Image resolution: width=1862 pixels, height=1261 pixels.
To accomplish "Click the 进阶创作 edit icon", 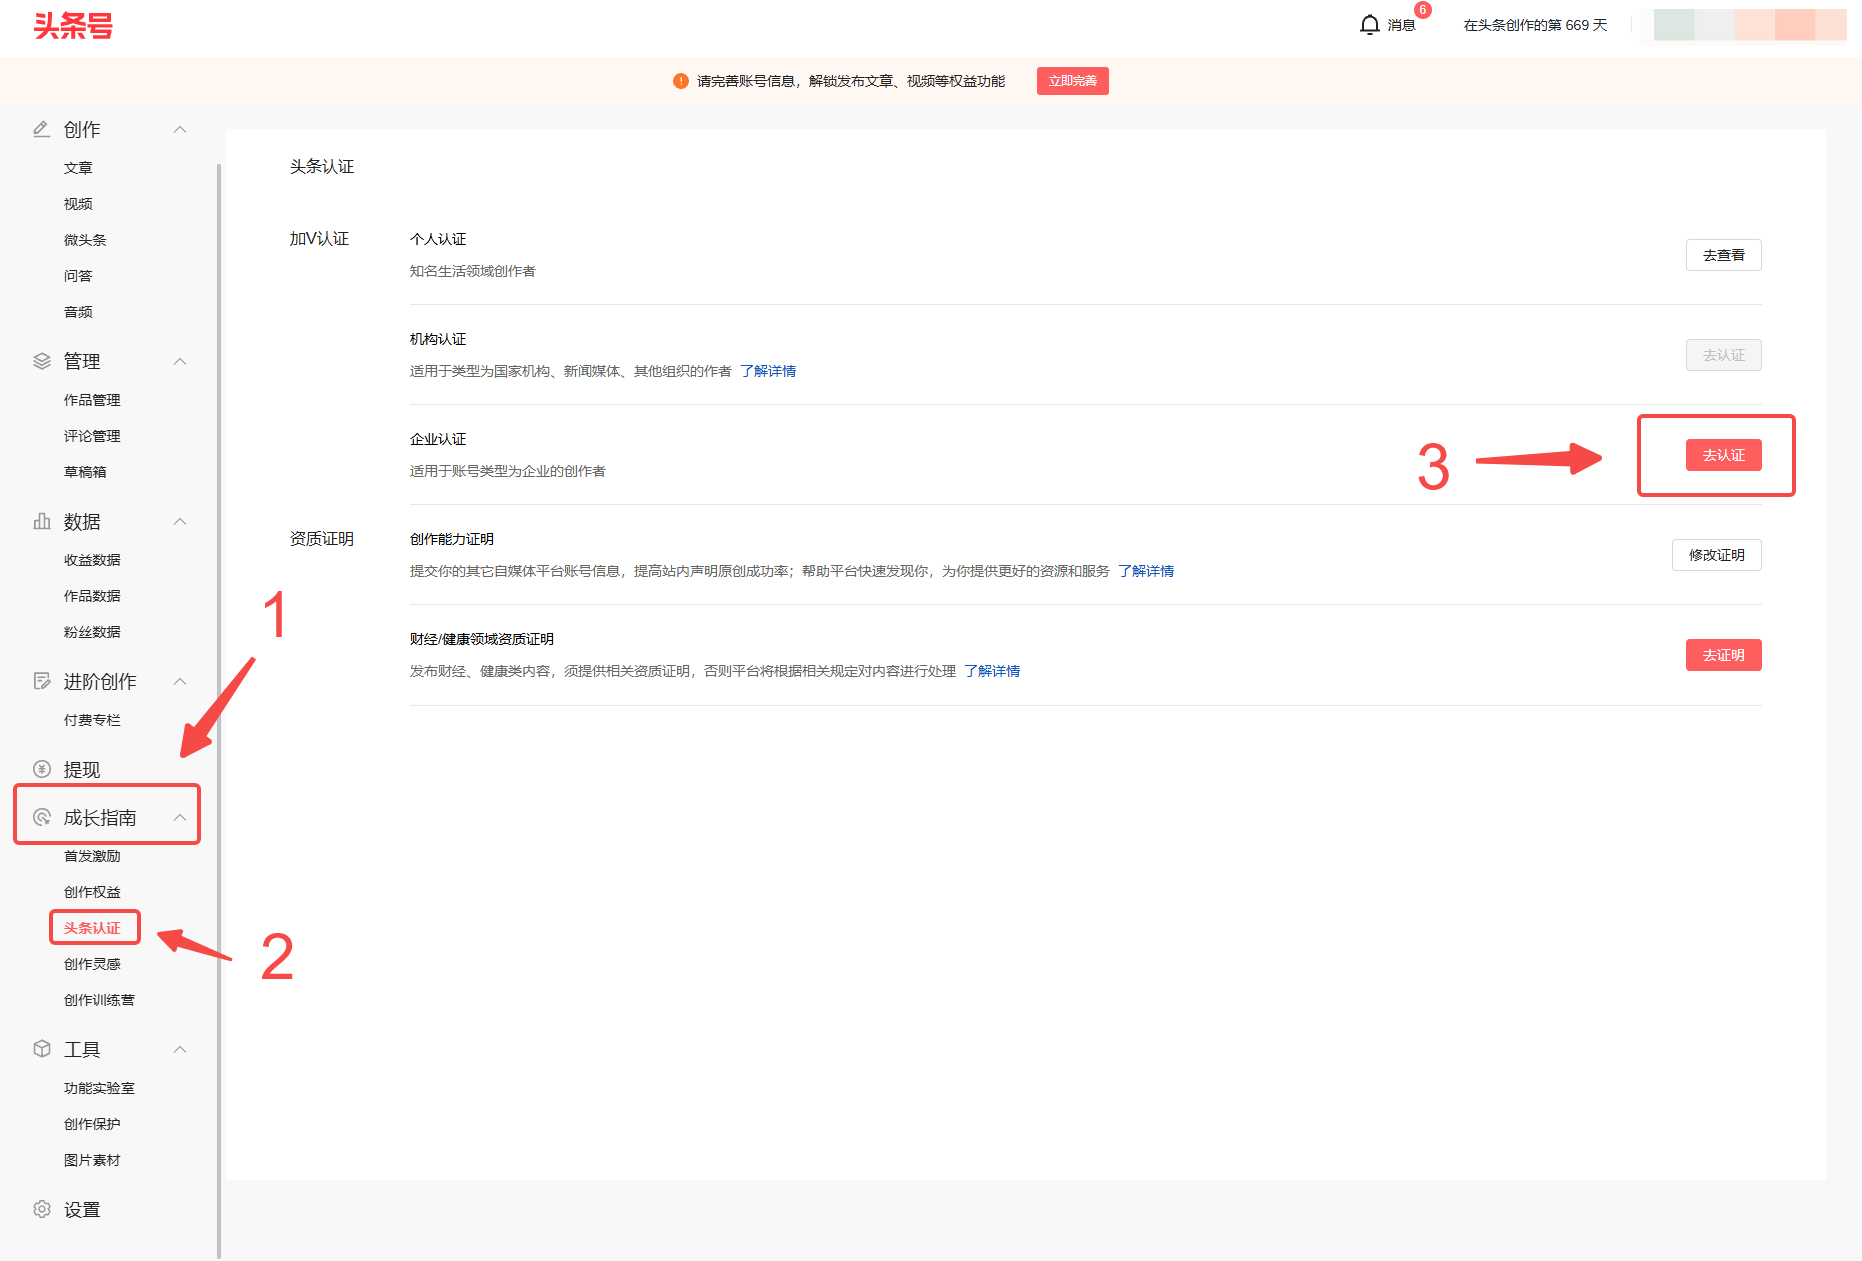I will [x=42, y=681].
